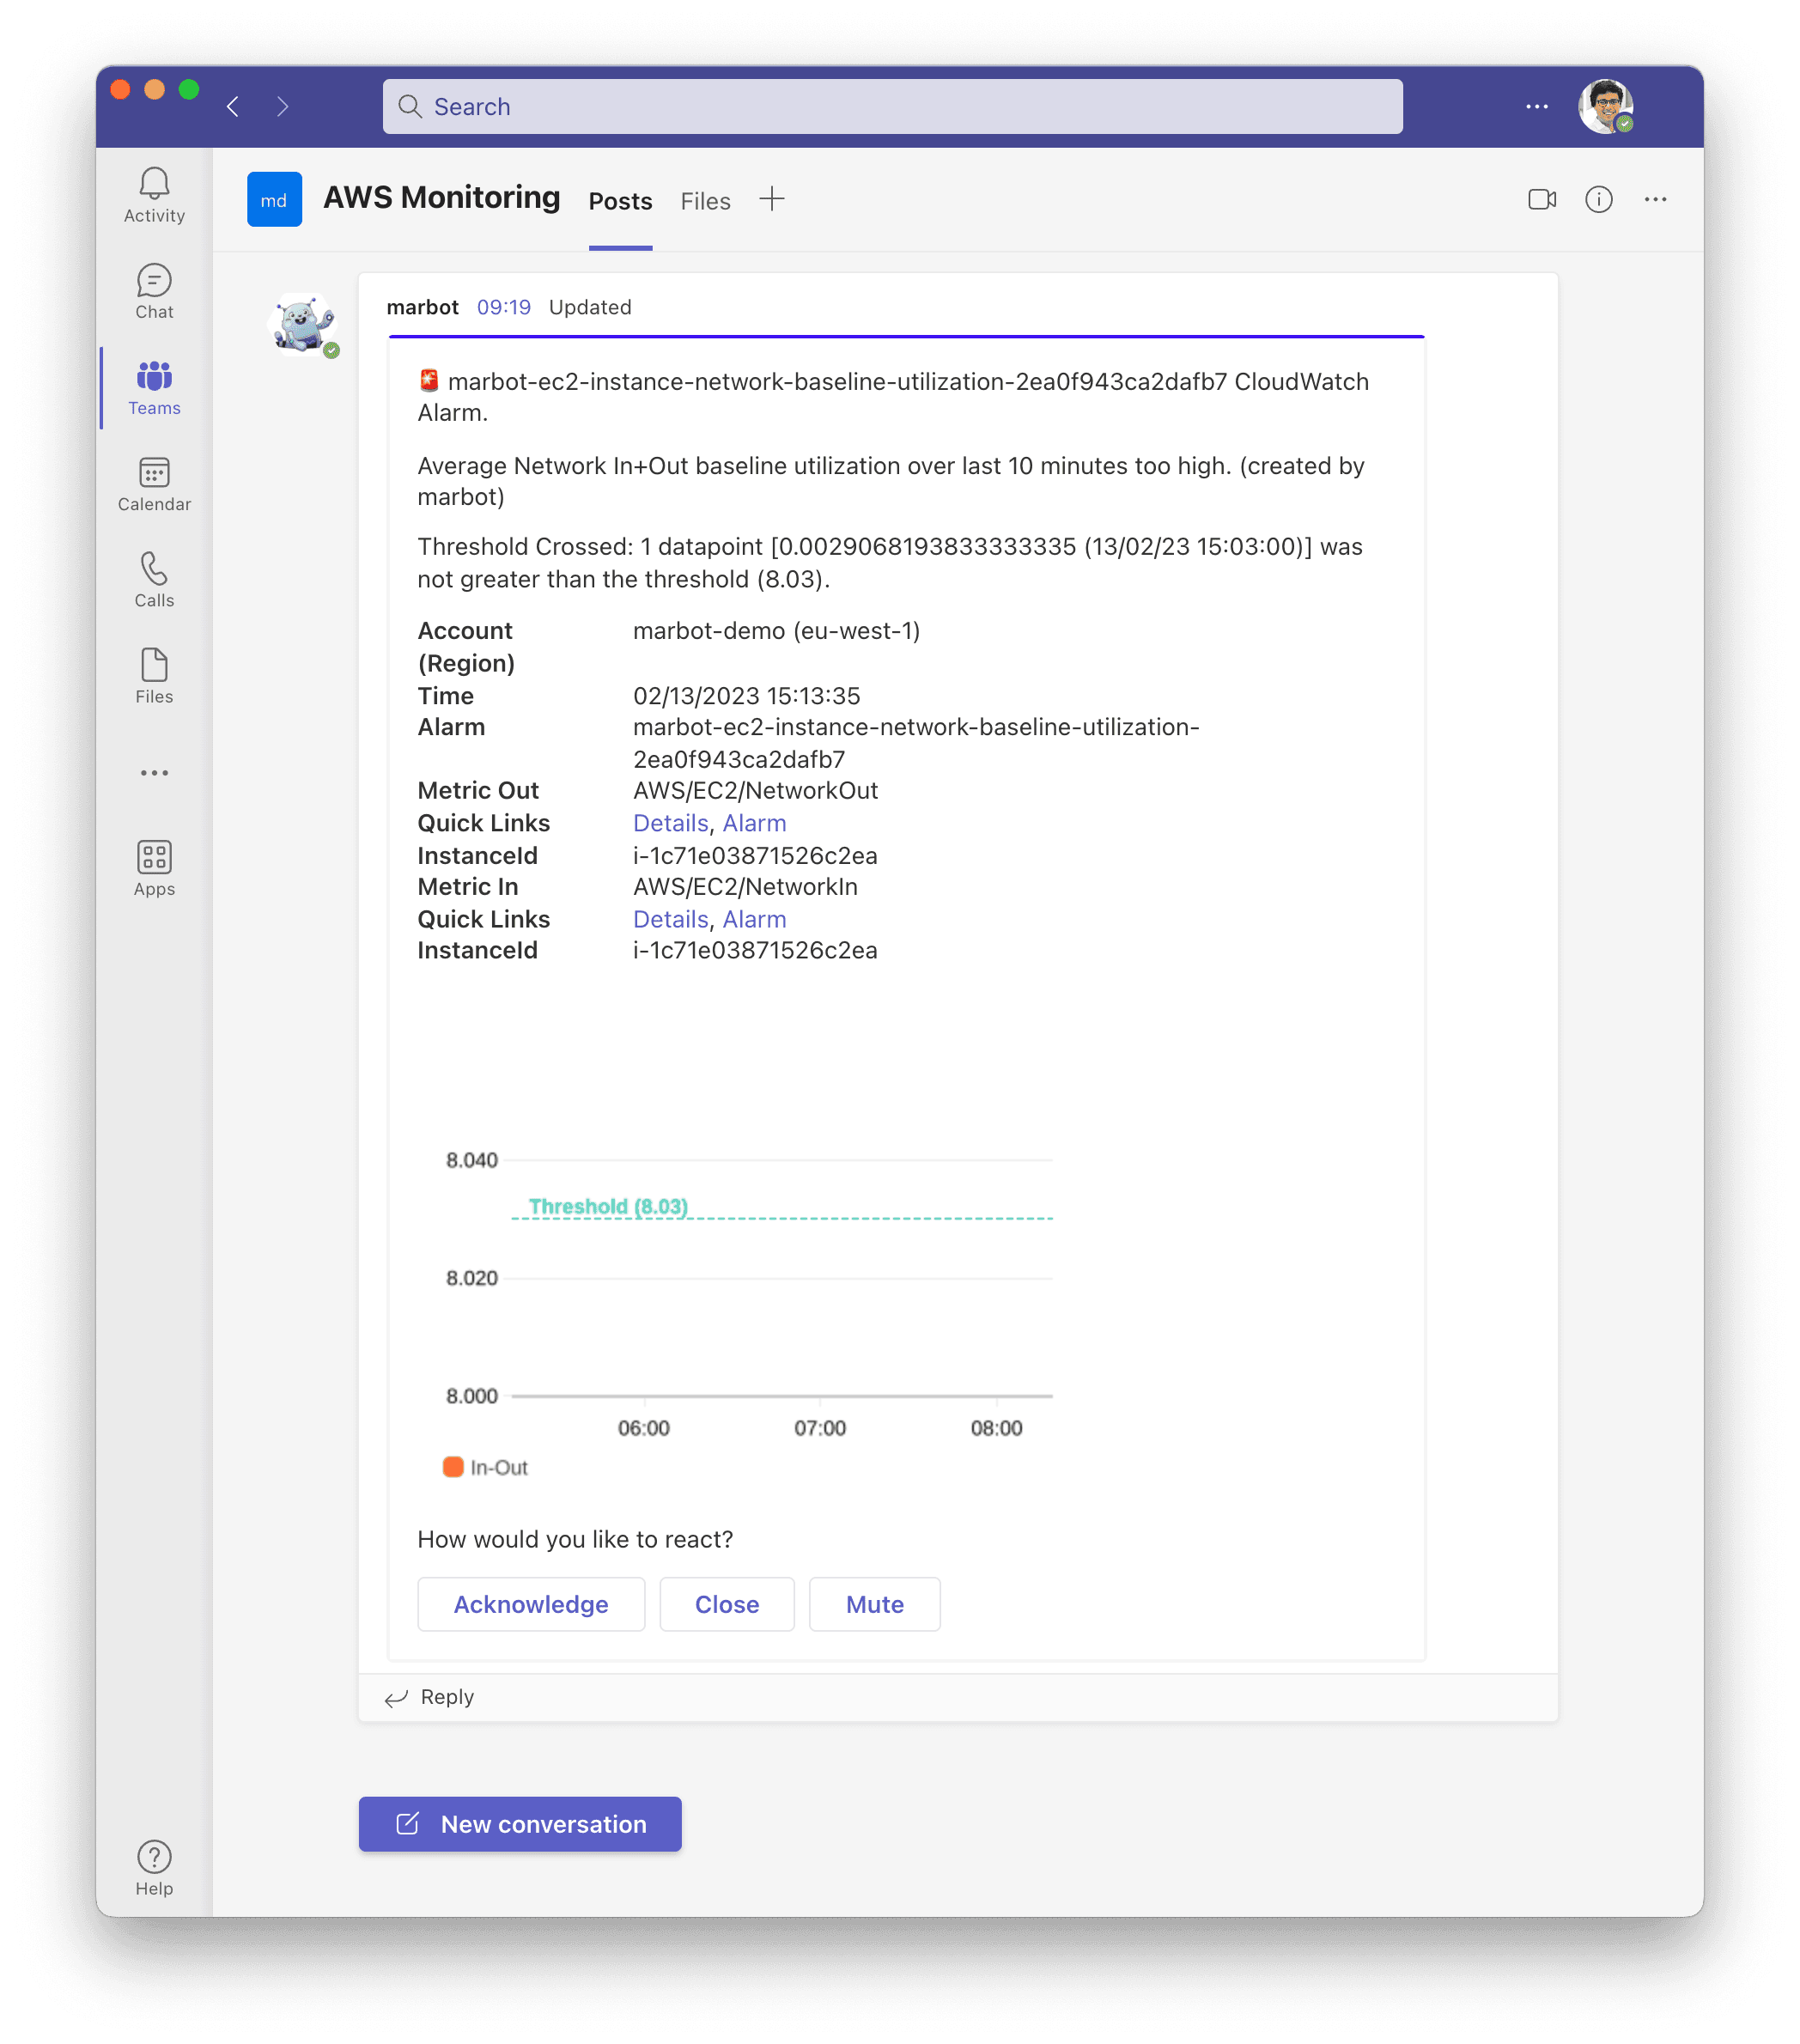Open Settings and more ellipsis in title bar
Viewport: 1800px width, 2044px height.
tap(1536, 107)
